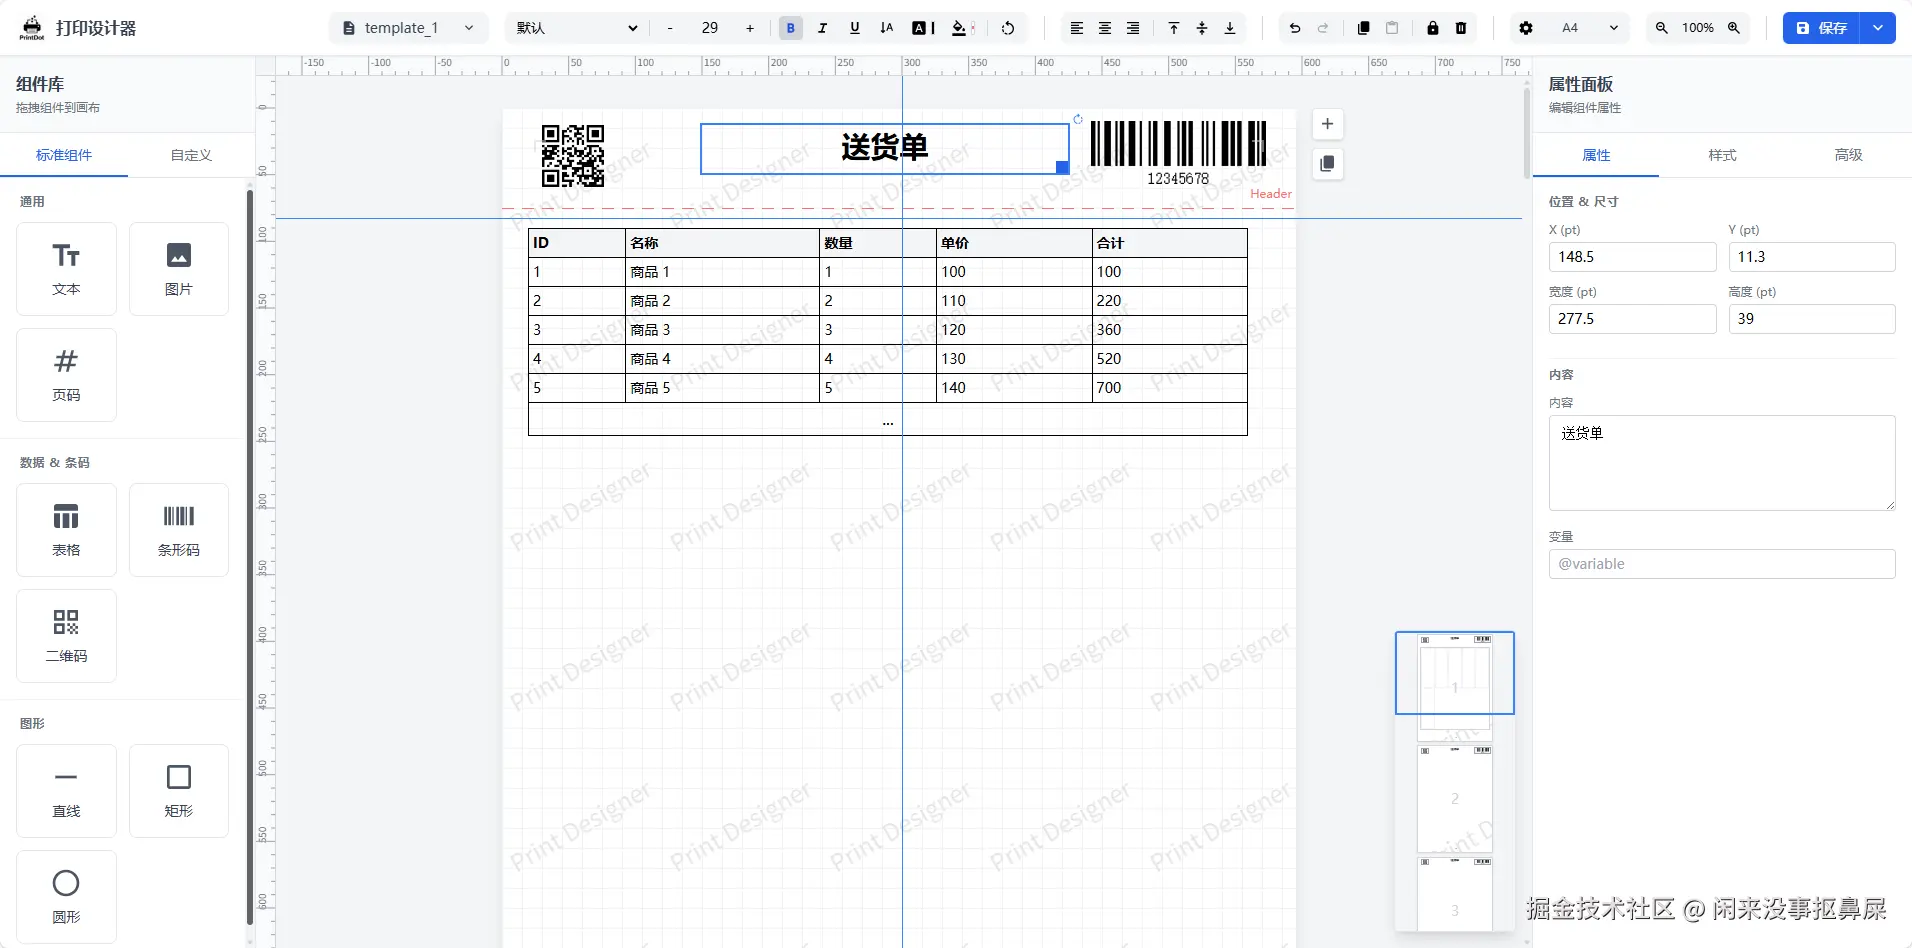Select the 图片 image component

[179, 269]
